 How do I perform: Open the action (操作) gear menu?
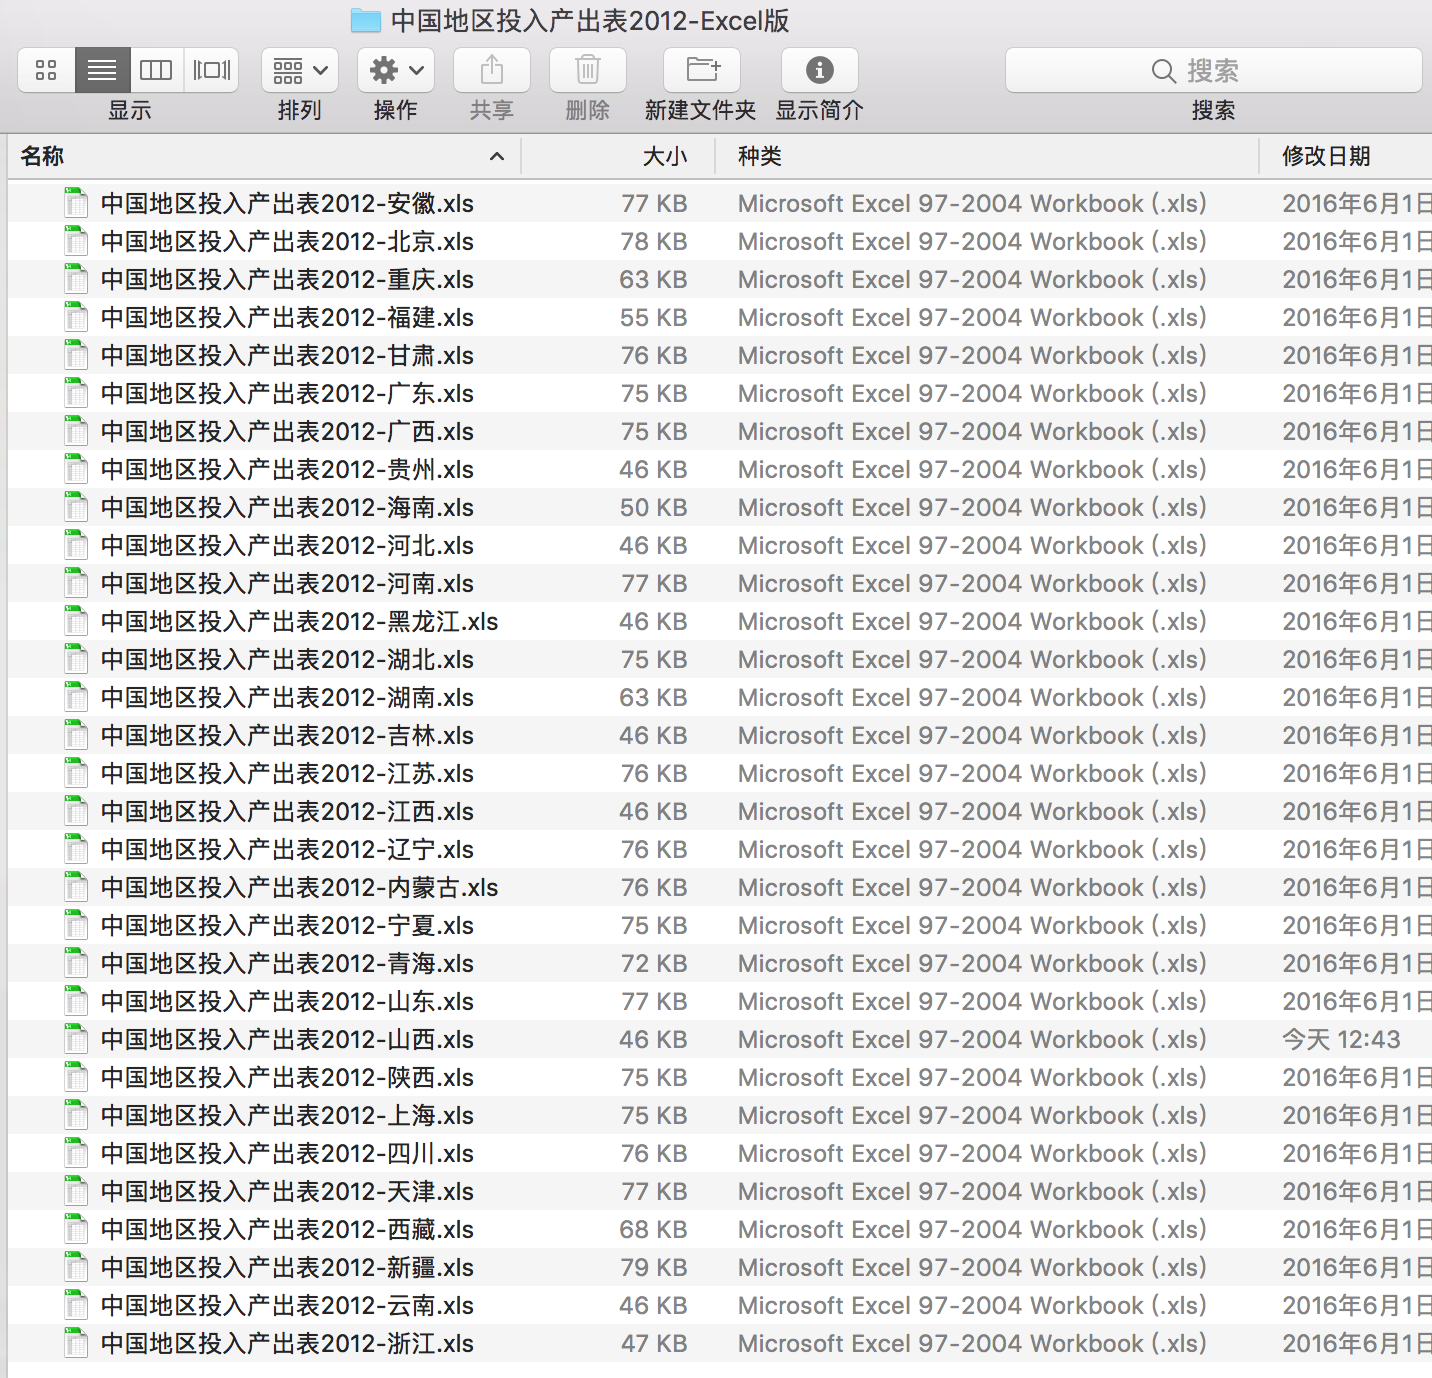(x=396, y=70)
